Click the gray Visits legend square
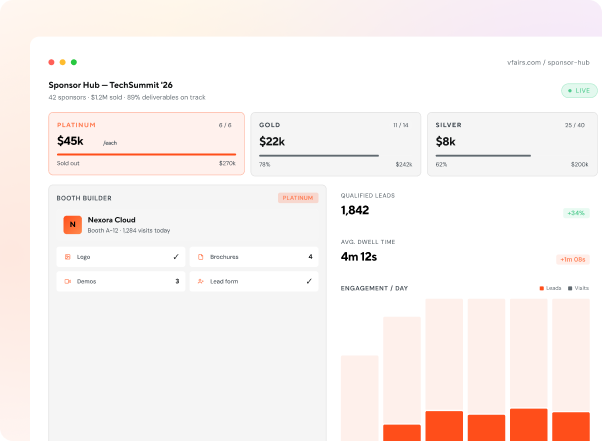602x441 pixels. point(570,288)
